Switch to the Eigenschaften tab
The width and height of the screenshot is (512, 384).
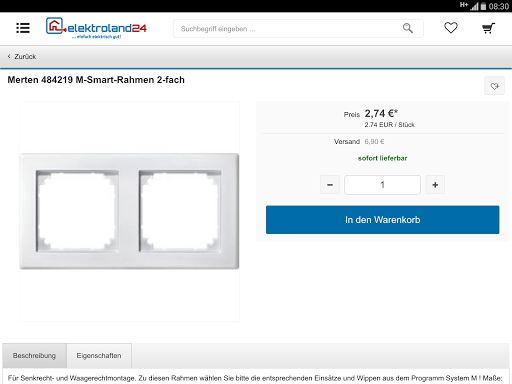[99, 356]
